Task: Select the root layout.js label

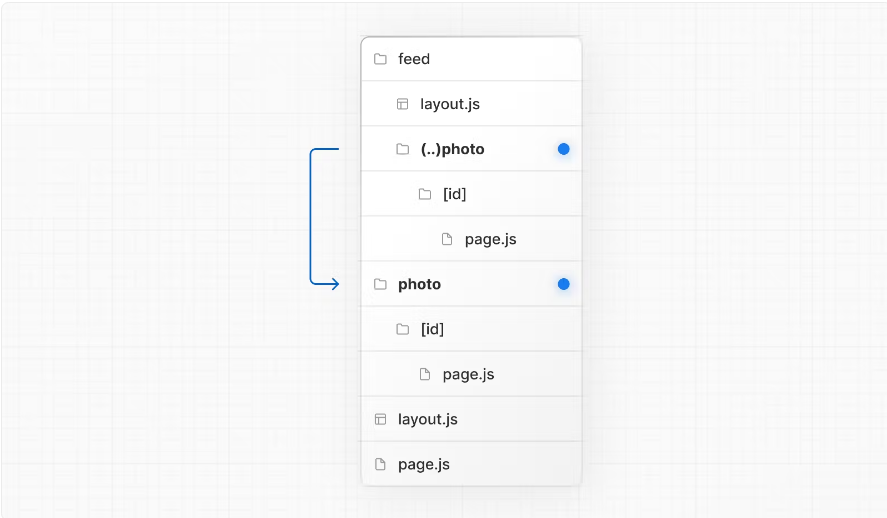Action: [427, 419]
